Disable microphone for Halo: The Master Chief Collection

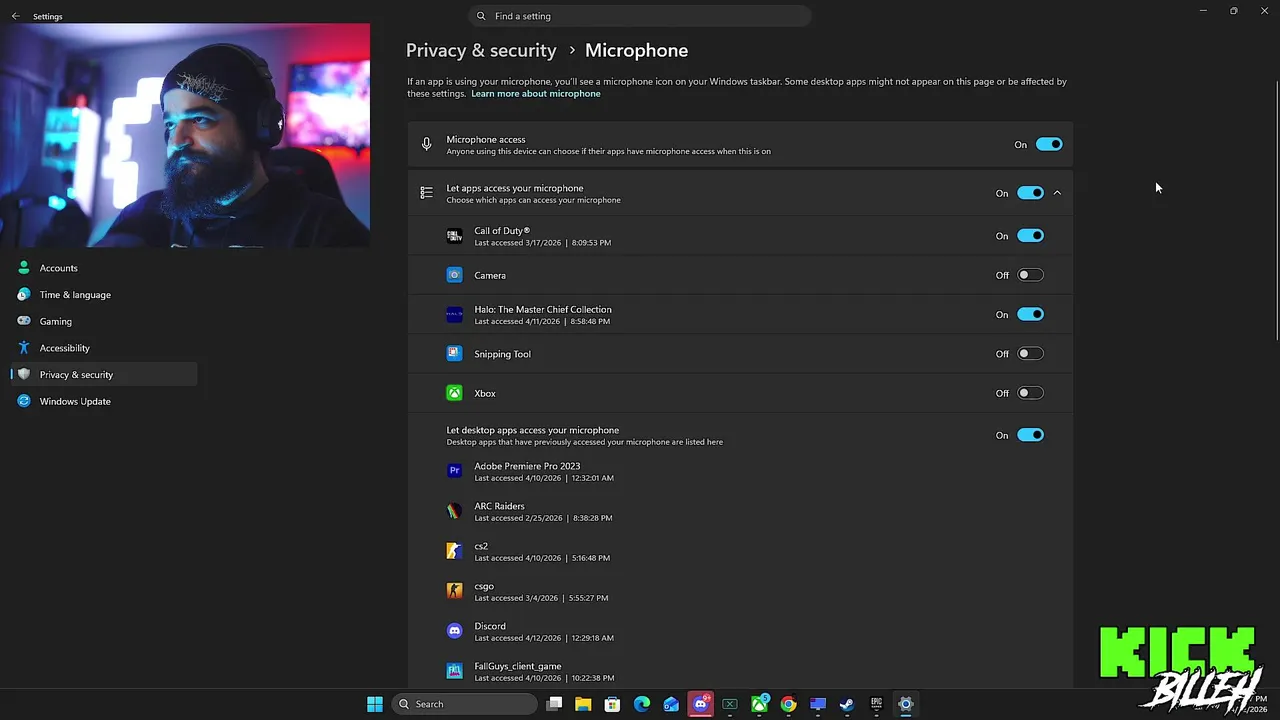point(1030,315)
